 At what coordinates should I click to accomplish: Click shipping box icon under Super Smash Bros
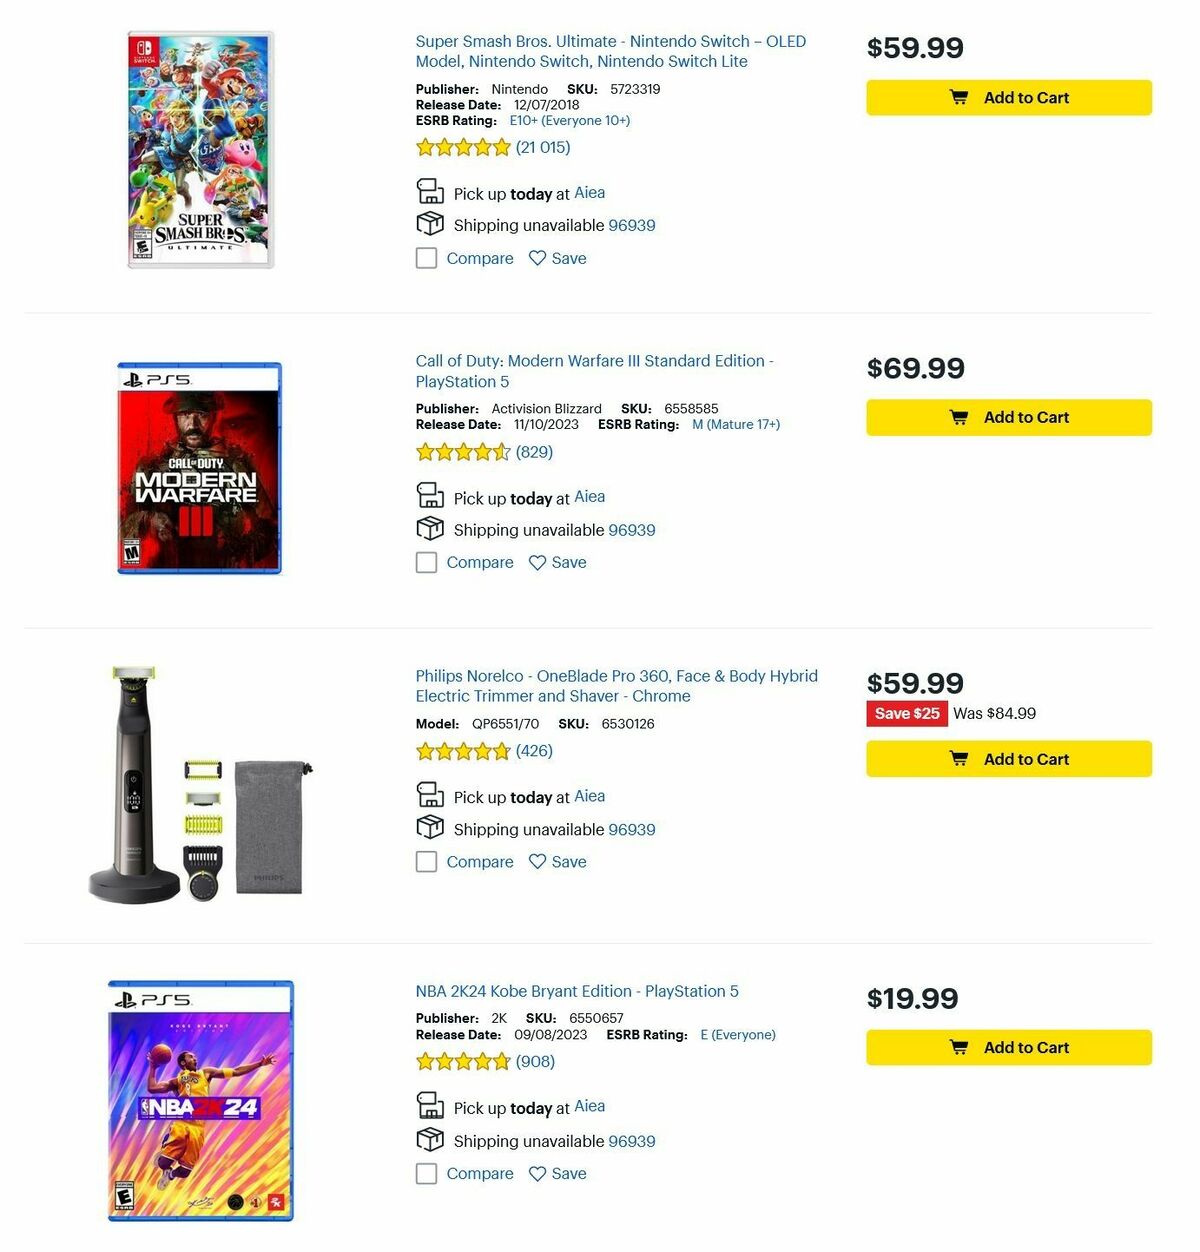click(430, 223)
